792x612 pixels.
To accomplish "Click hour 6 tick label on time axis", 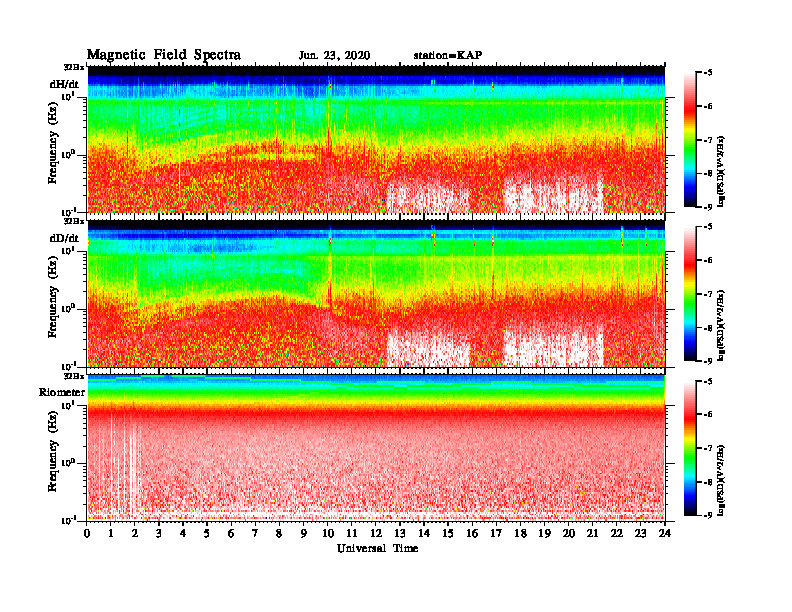I will (231, 533).
